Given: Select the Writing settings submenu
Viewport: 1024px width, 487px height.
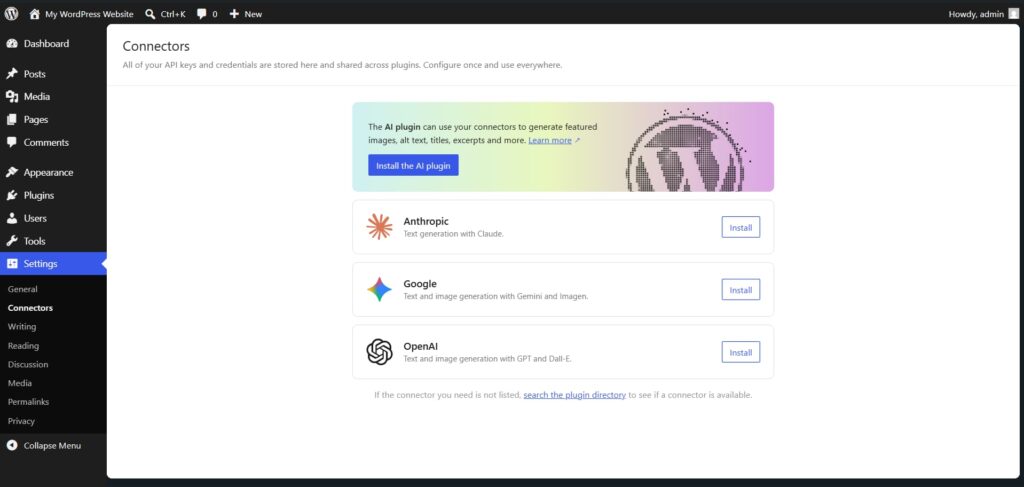Looking at the screenshot, I should (22, 326).
